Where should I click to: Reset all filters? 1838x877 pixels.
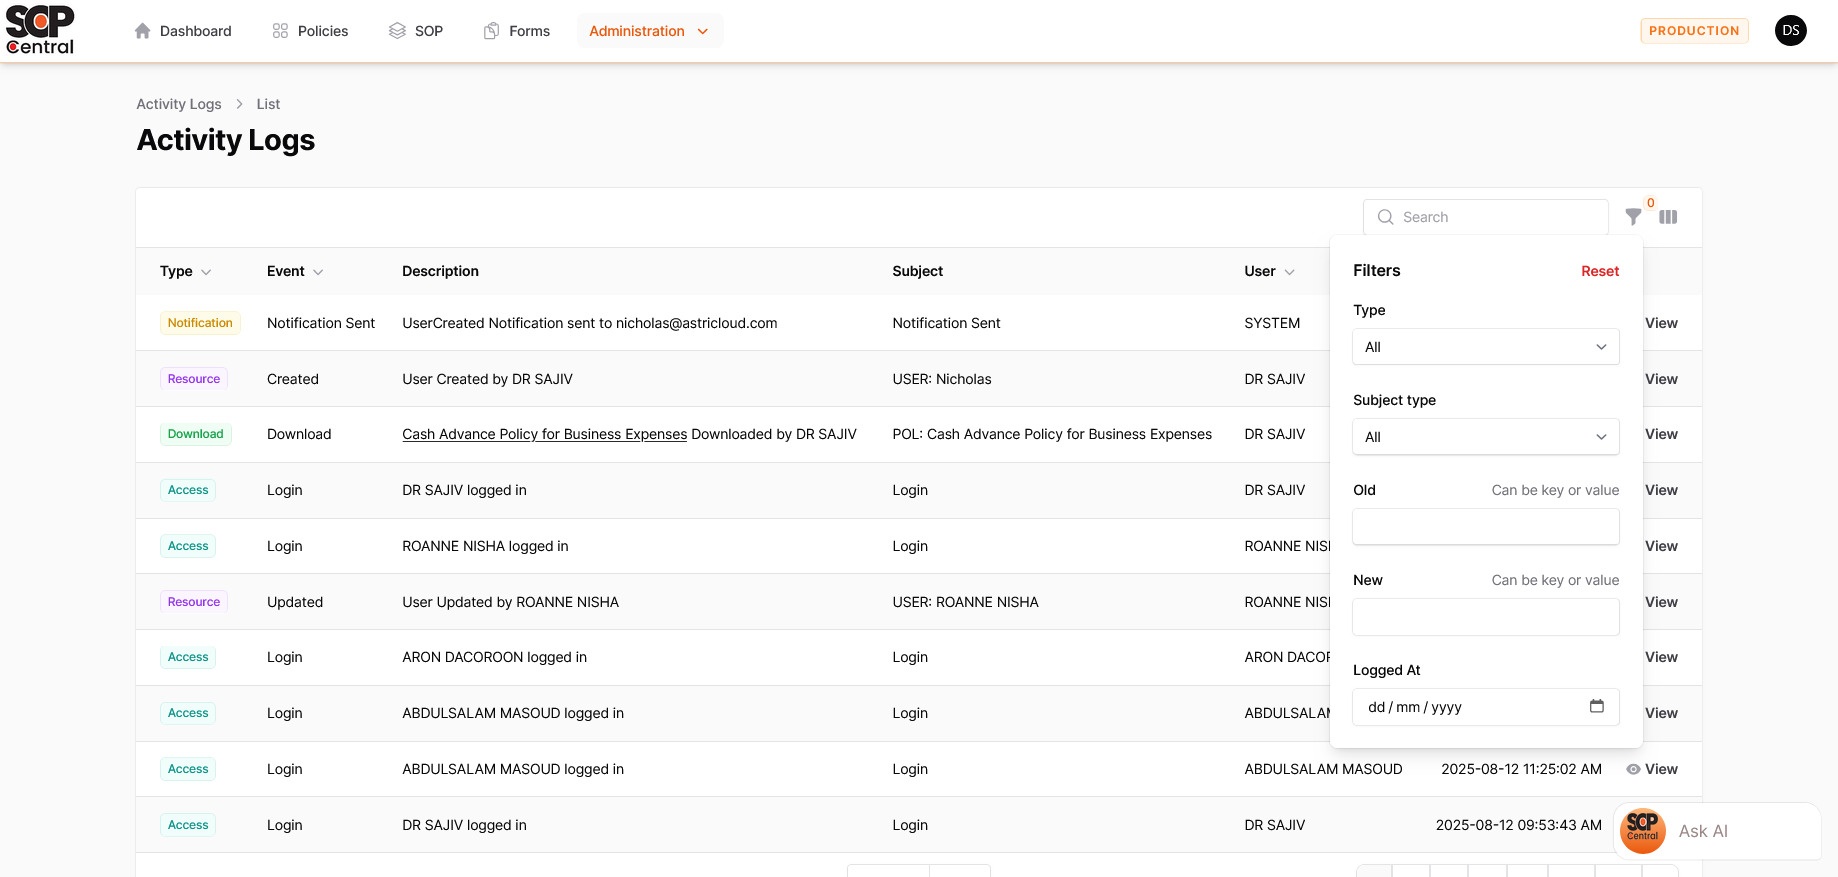tap(1599, 271)
